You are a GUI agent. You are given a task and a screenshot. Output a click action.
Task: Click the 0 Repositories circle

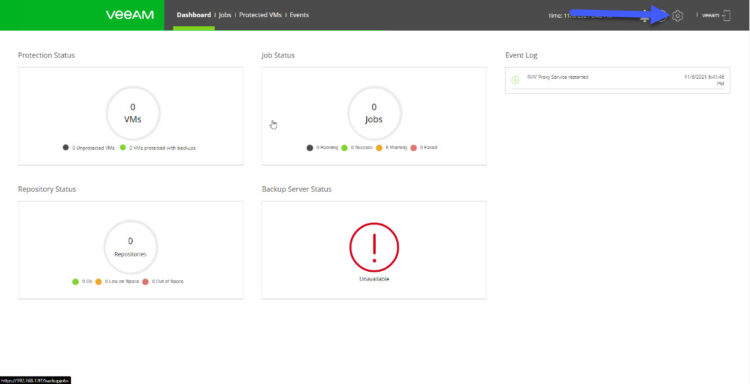[x=131, y=247]
